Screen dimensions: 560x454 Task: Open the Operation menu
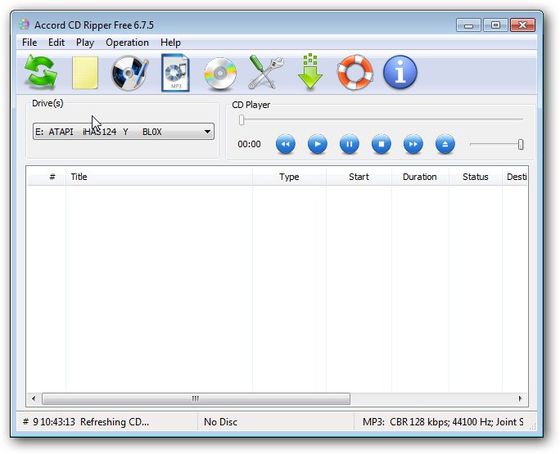pyautogui.click(x=127, y=43)
